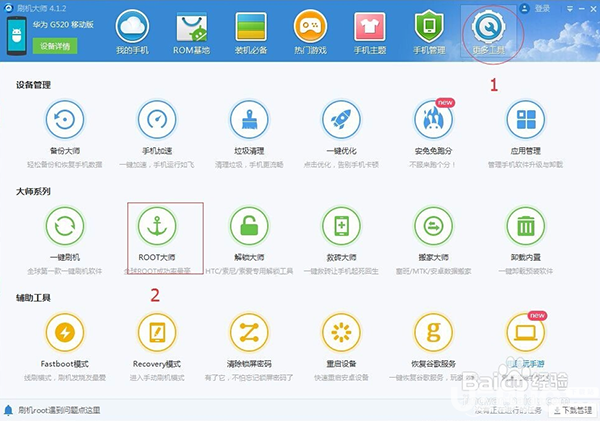This screenshot has width=600, height=421.
Task: Launch 备份大师 backup tool
Action: [65, 119]
